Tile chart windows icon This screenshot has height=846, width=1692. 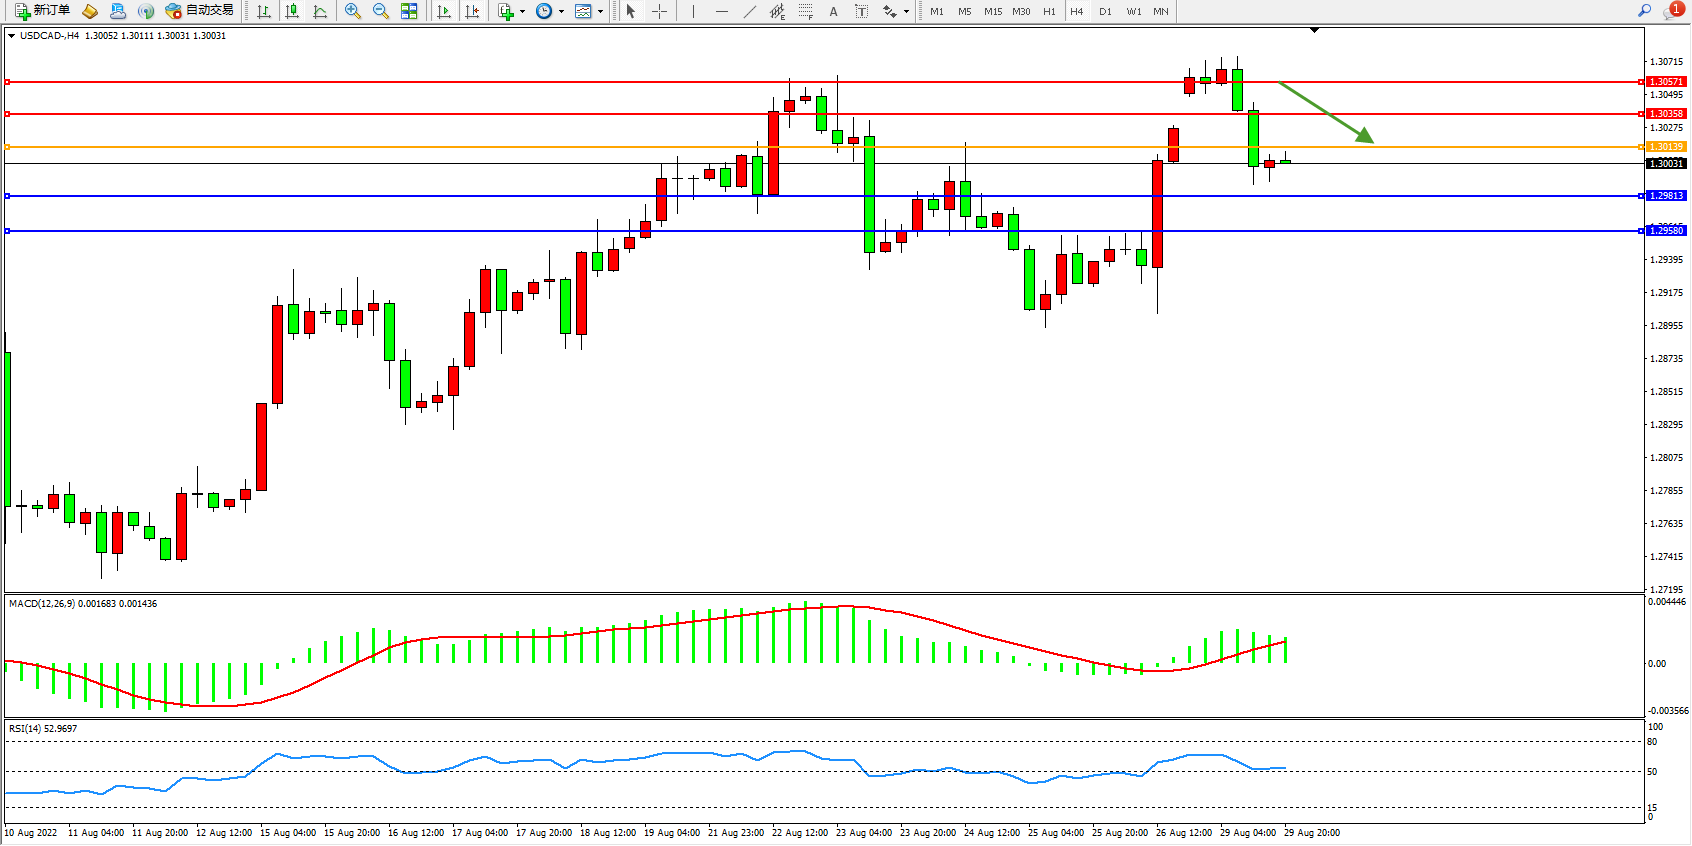(x=409, y=11)
